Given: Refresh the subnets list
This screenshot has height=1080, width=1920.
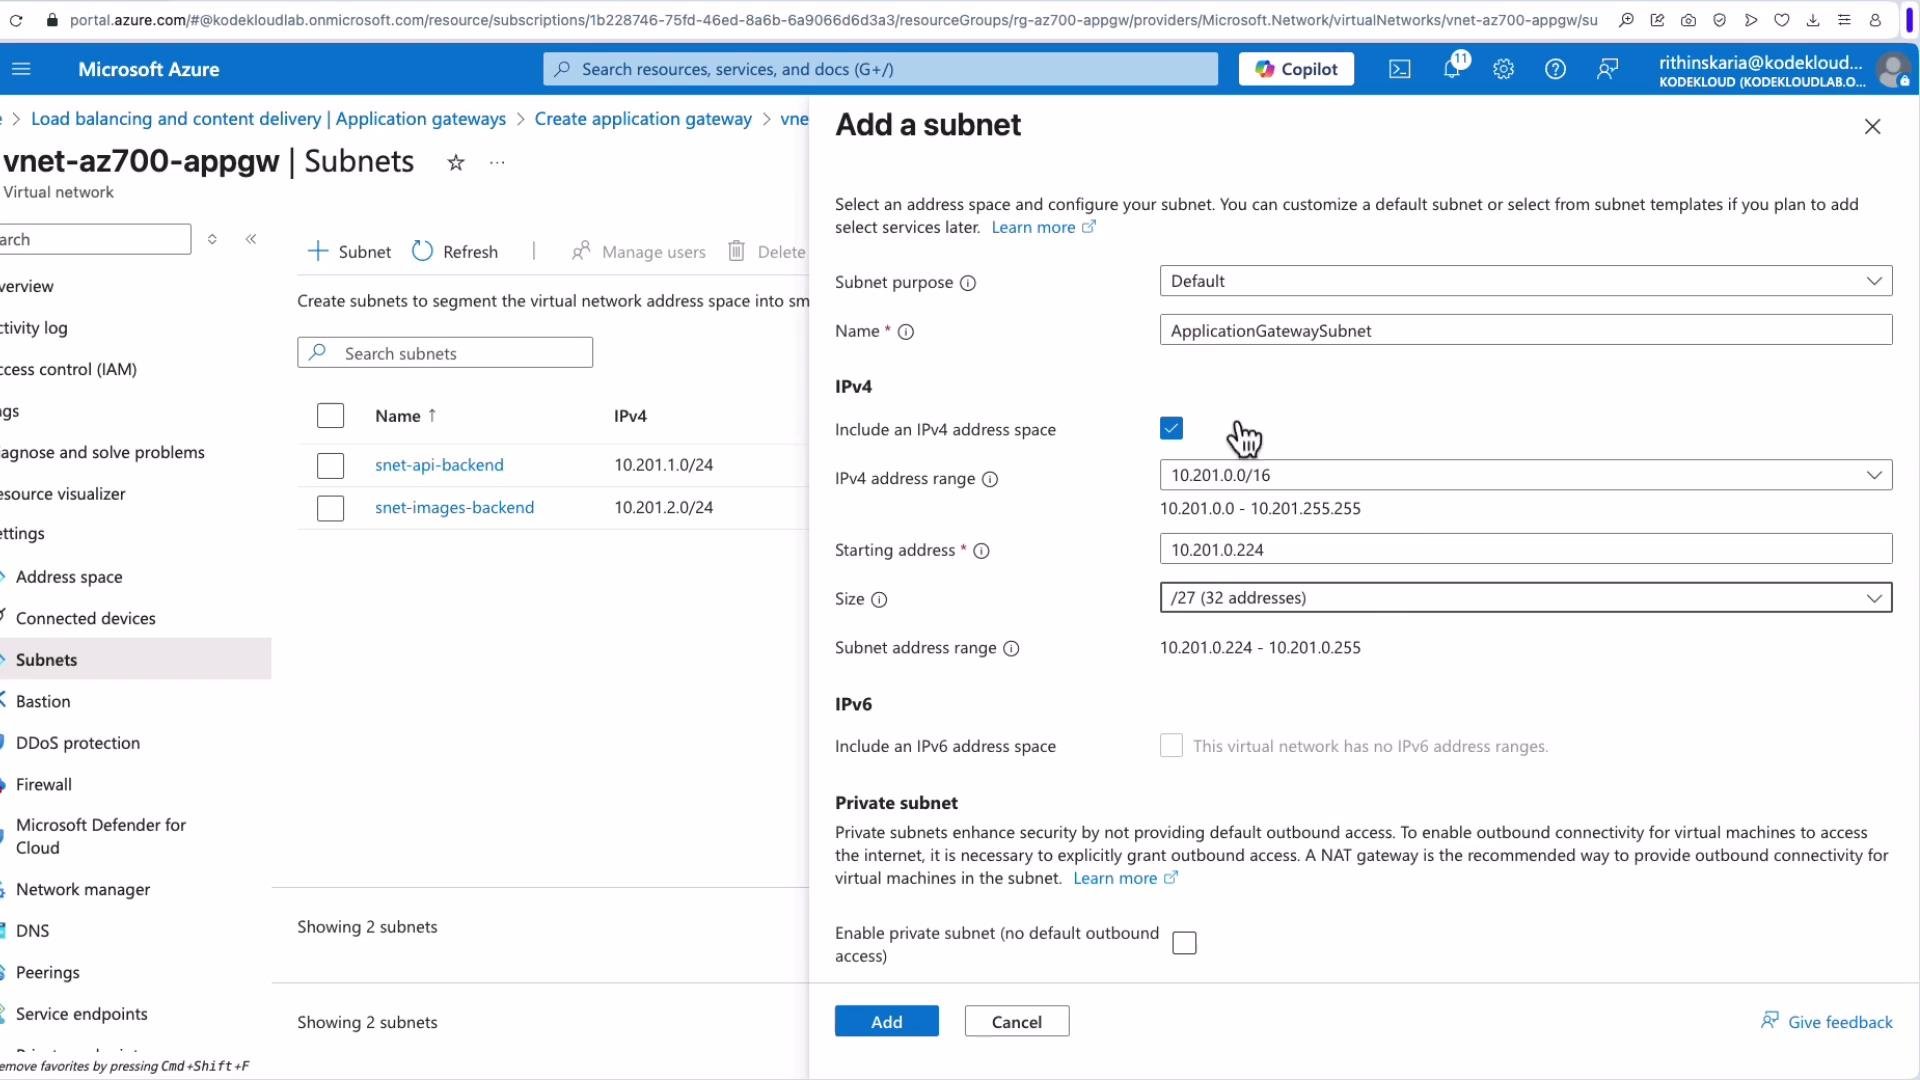Looking at the screenshot, I should [455, 252].
